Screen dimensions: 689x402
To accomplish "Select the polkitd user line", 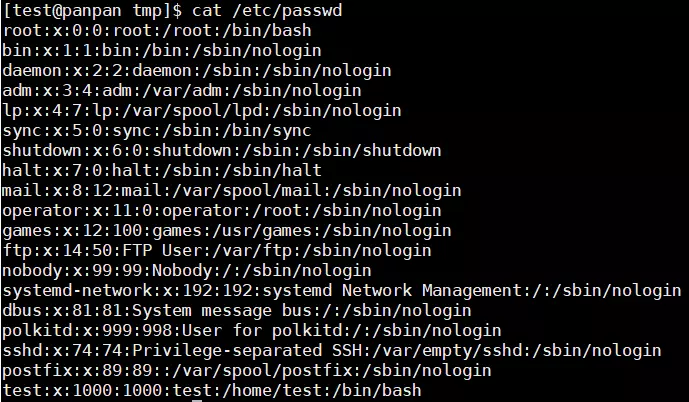I will pos(252,331).
